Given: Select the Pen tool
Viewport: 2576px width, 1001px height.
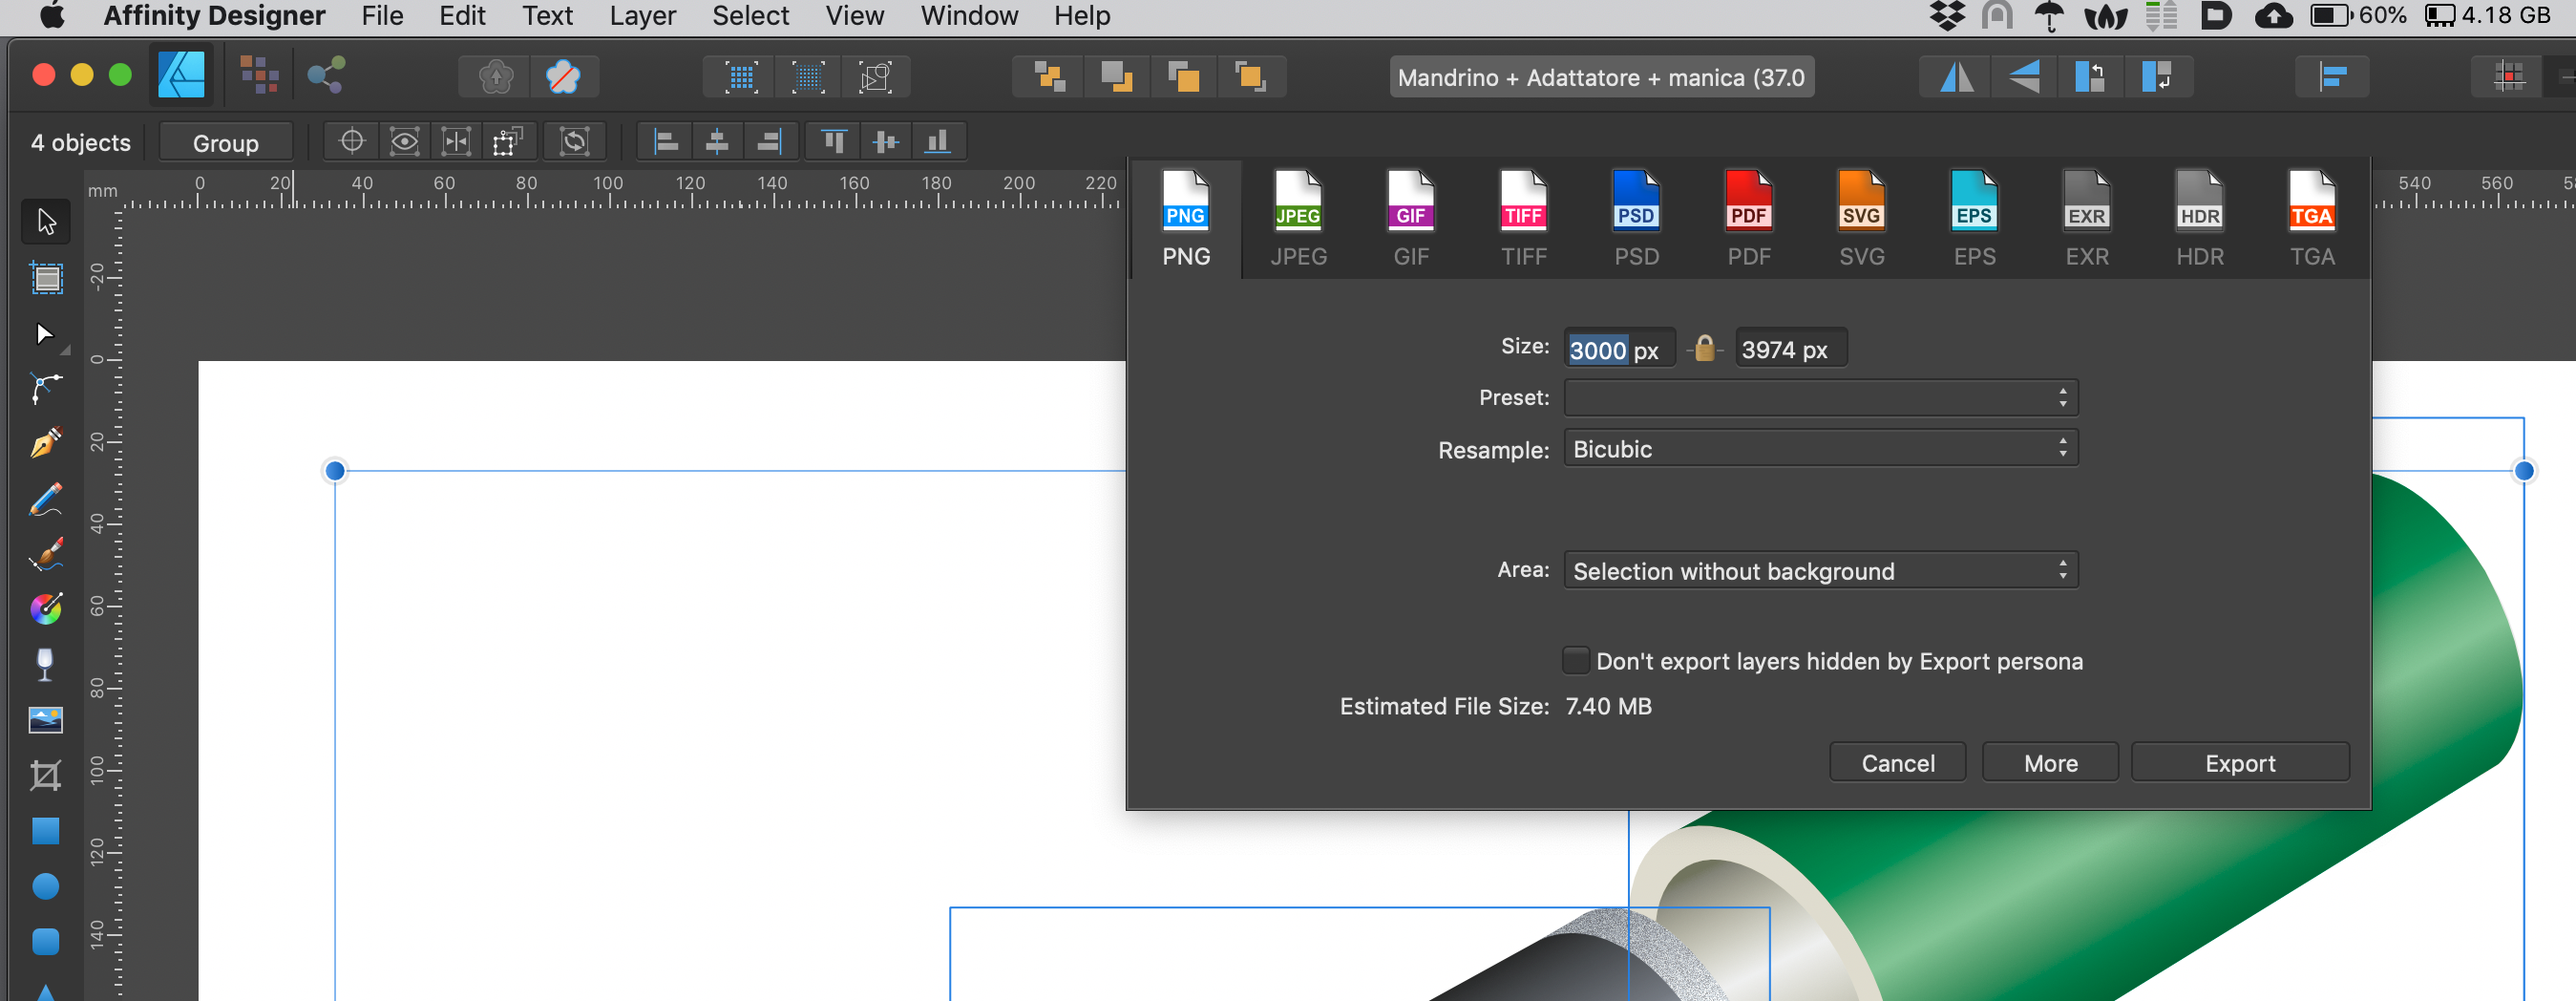Looking at the screenshot, I should pyautogui.click(x=46, y=443).
